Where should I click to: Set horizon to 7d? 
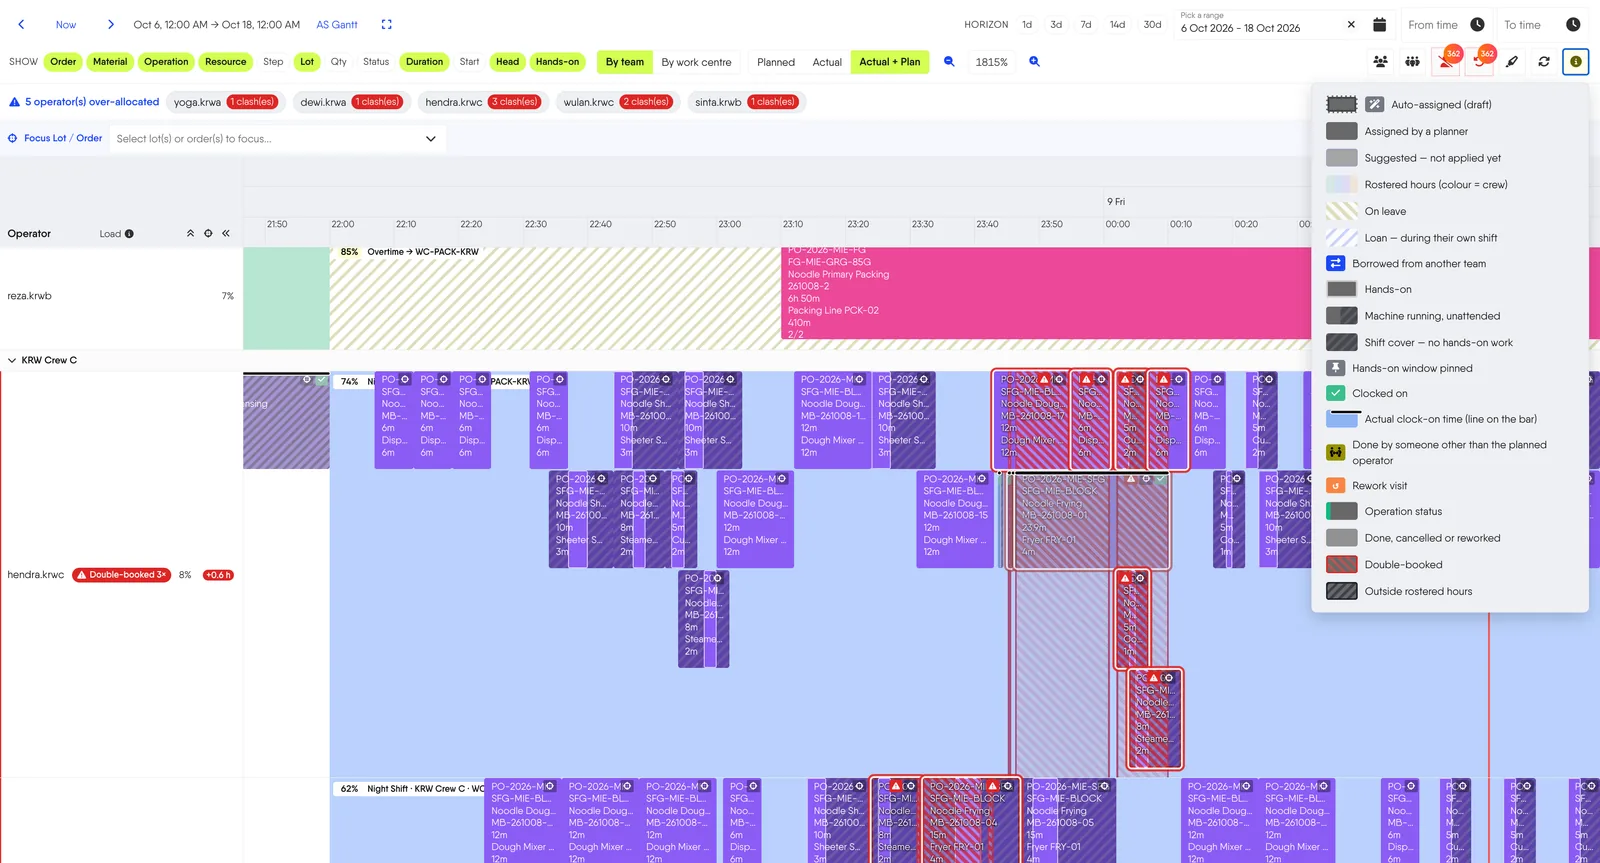[x=1086, y=25]
